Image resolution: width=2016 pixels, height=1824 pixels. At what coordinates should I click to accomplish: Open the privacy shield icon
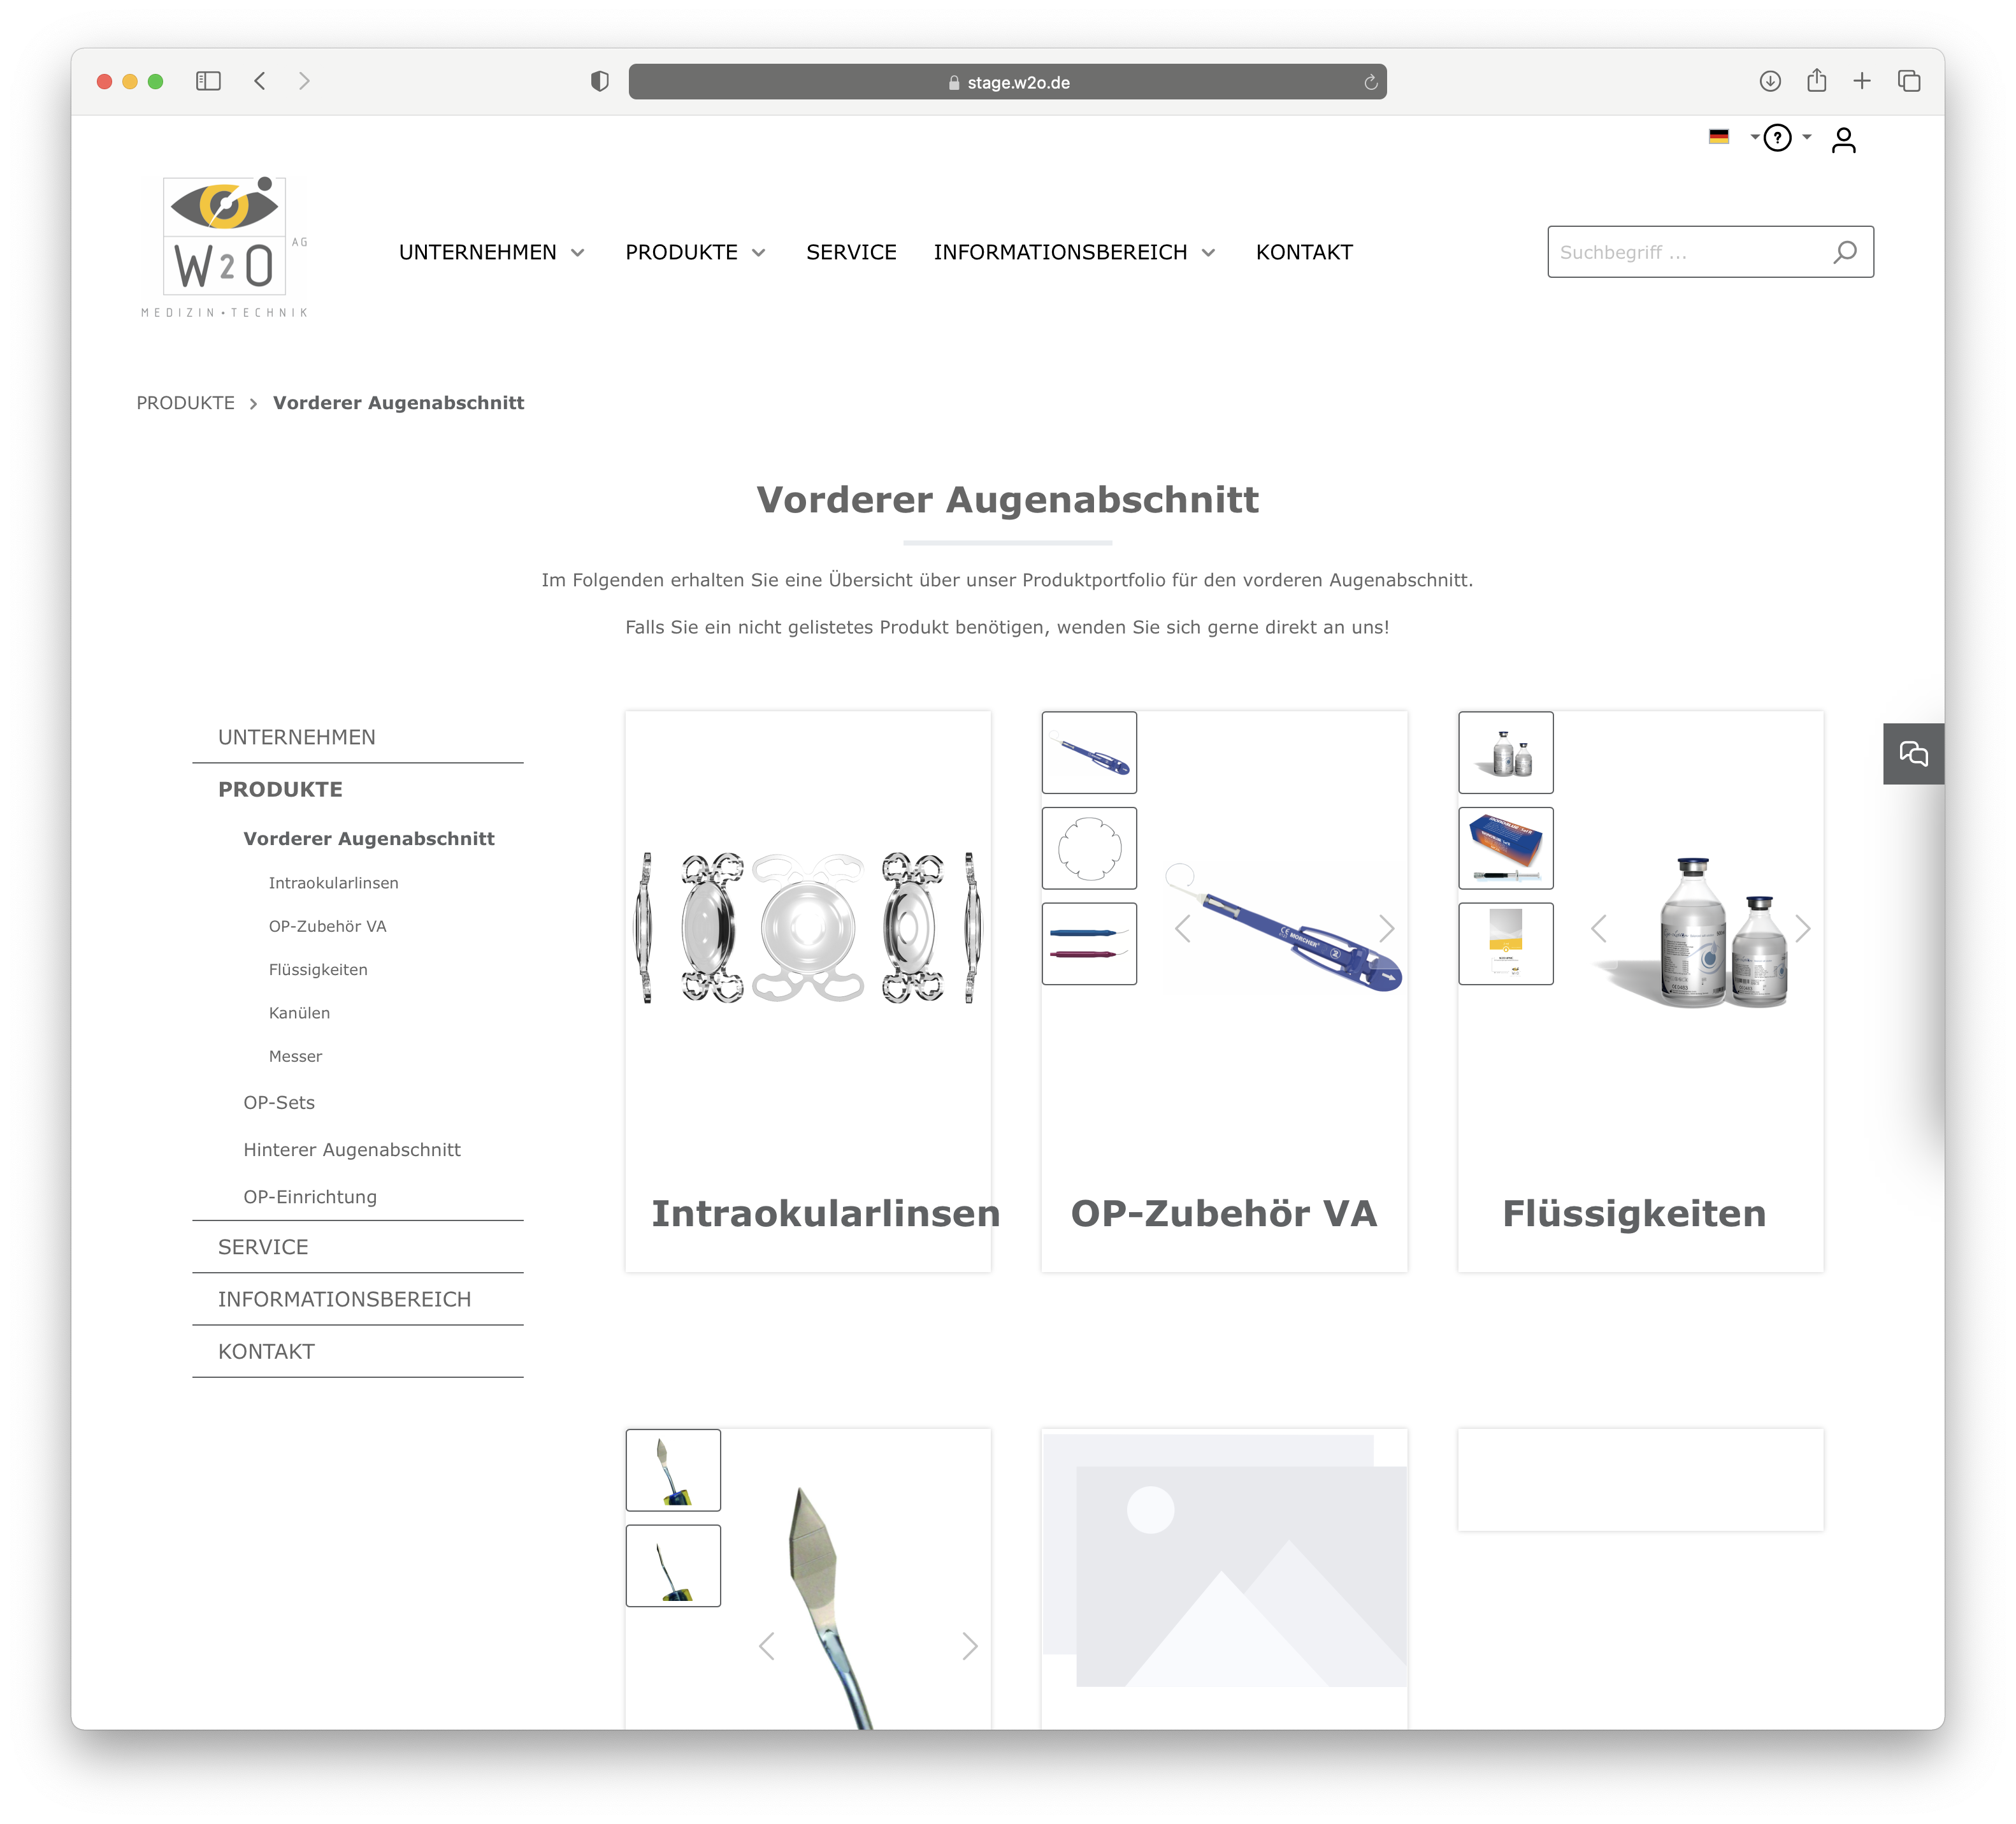tap(599, 81)
